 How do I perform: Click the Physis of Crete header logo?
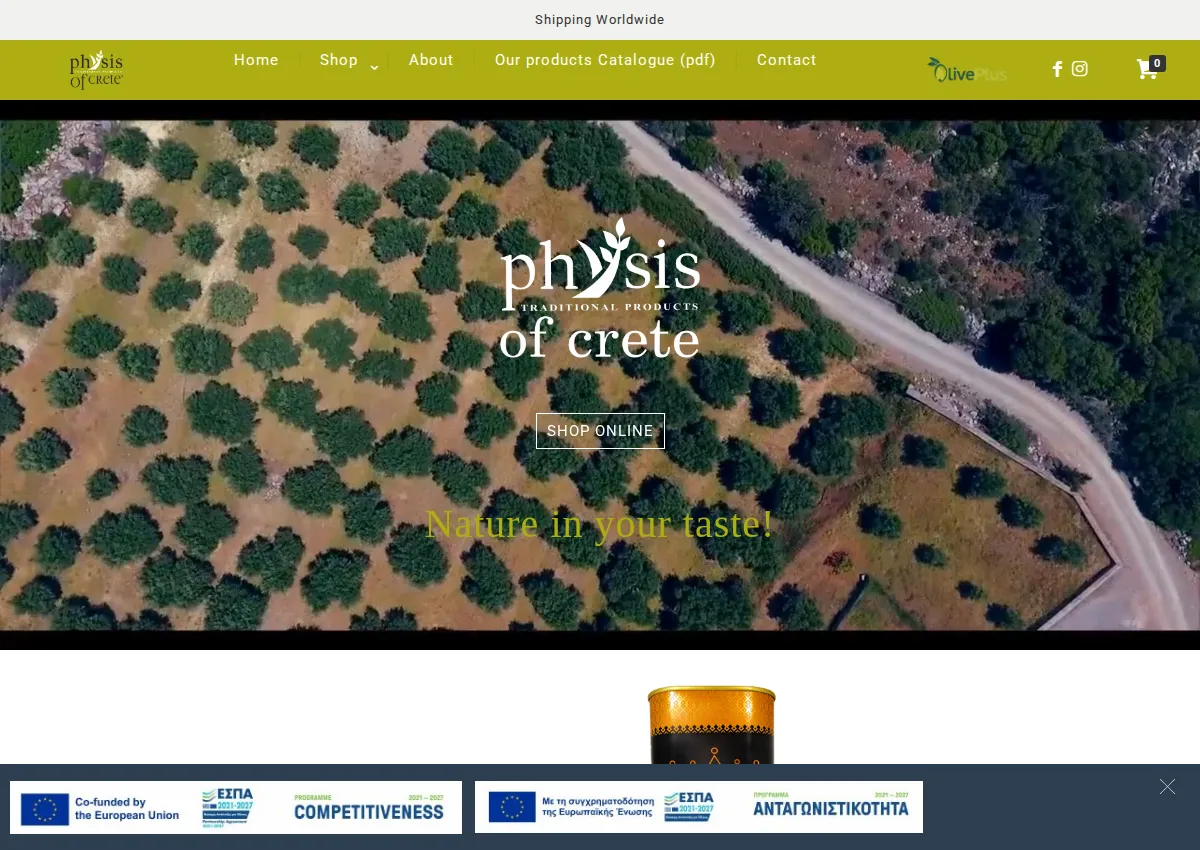pyautogui.click(x=96, y=70)
